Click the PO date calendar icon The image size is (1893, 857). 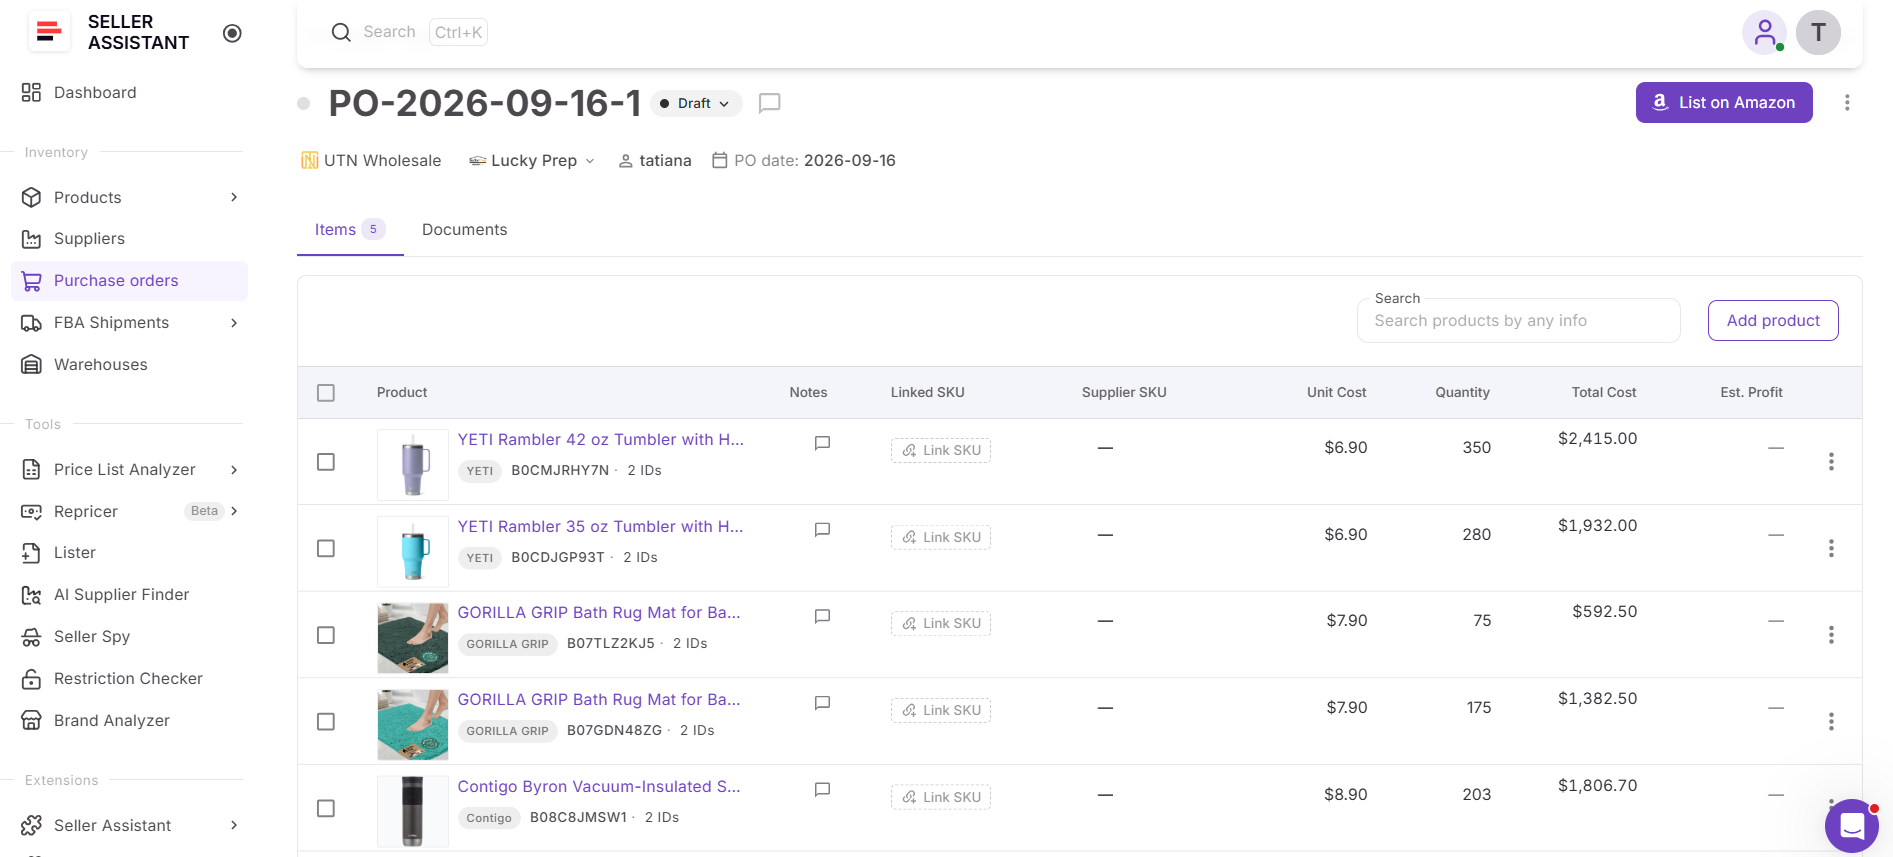[x=719, y=161]
